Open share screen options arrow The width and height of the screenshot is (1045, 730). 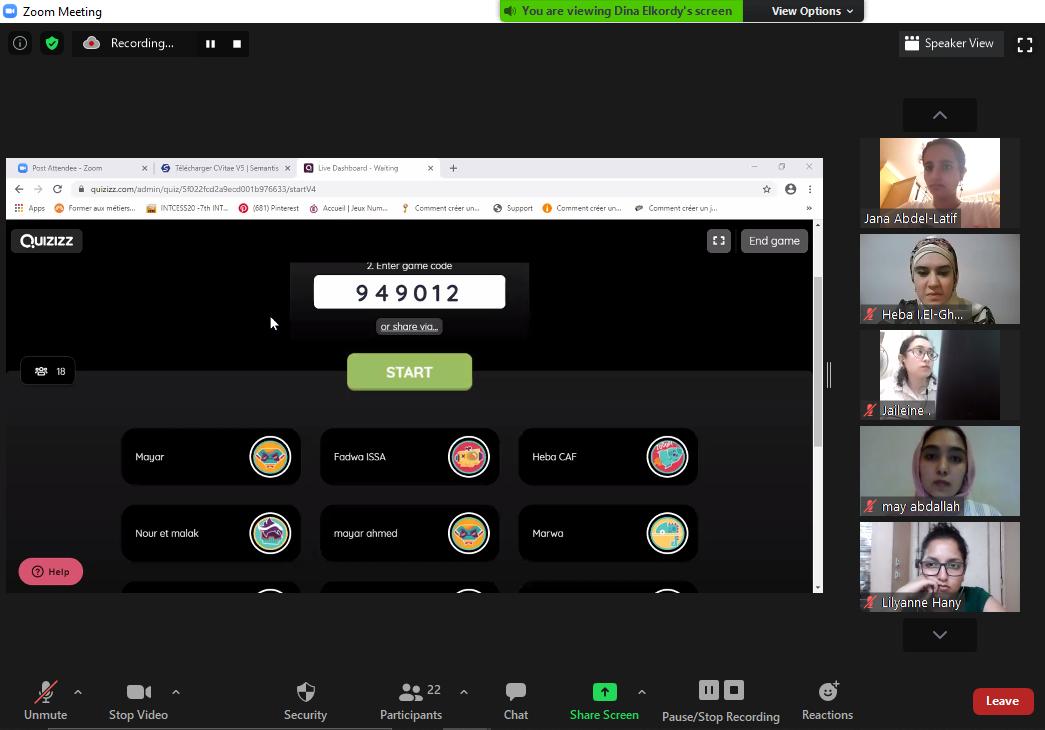[x=642, y=692]
